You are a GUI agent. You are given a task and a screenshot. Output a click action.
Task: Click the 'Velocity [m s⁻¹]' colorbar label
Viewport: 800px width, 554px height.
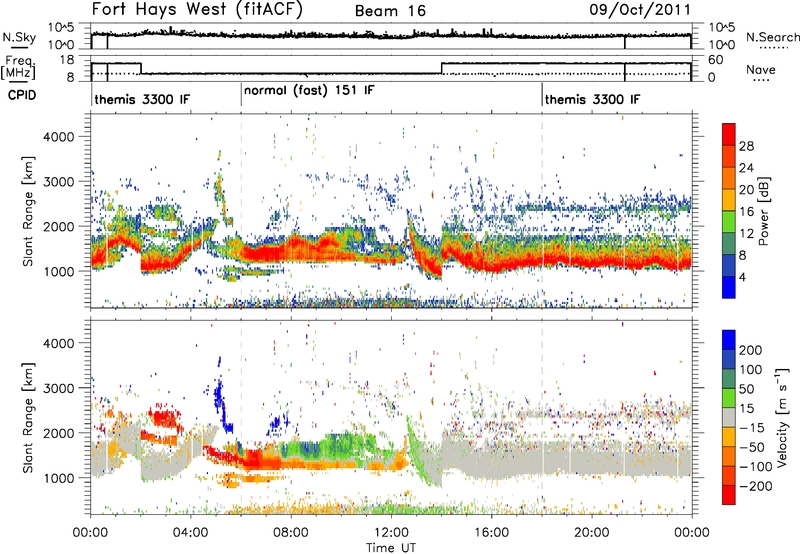[x=781, y=418]
